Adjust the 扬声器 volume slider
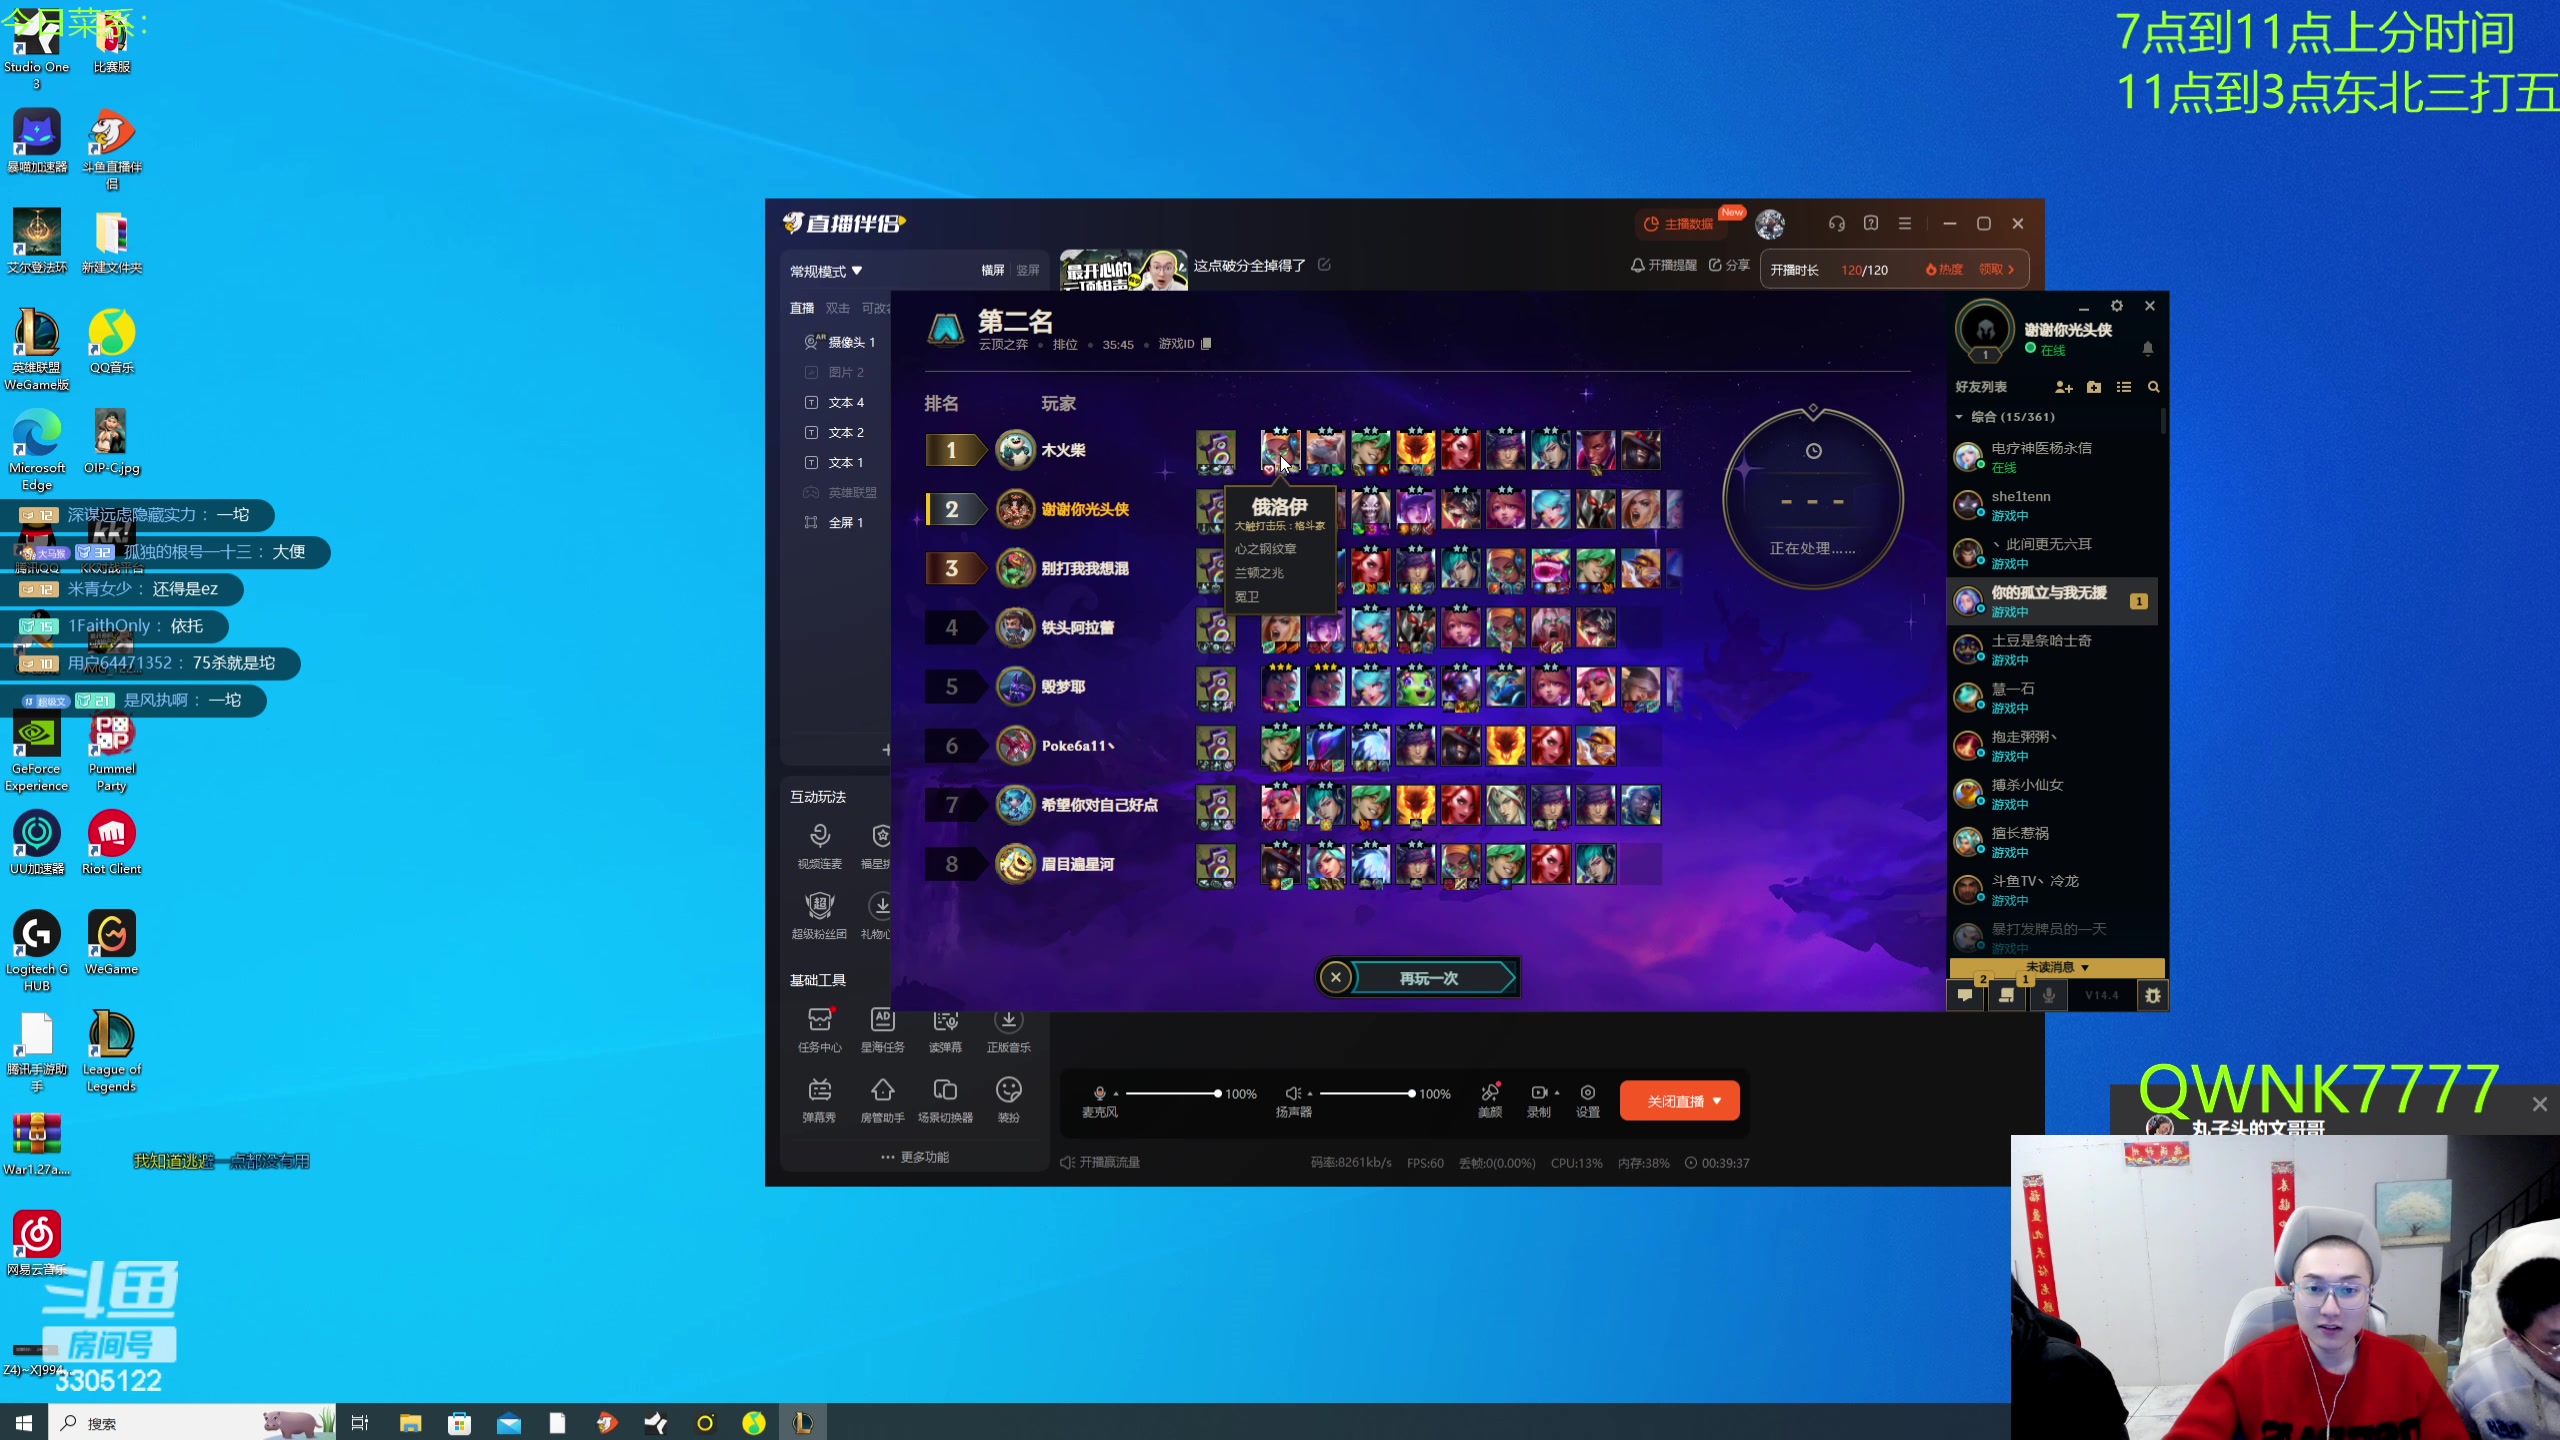Image resolution: width=2560 pixels, height=1440 pixels. [x=1366, y=1094]
